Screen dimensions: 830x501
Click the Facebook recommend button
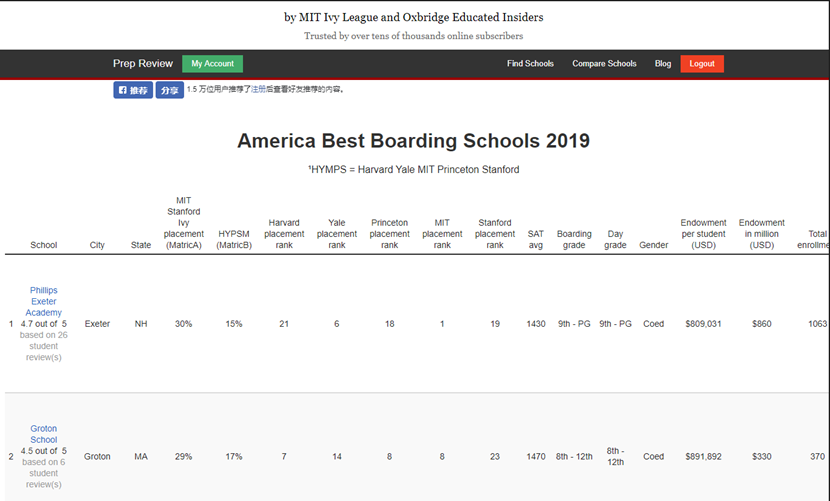tap(133, 90)
